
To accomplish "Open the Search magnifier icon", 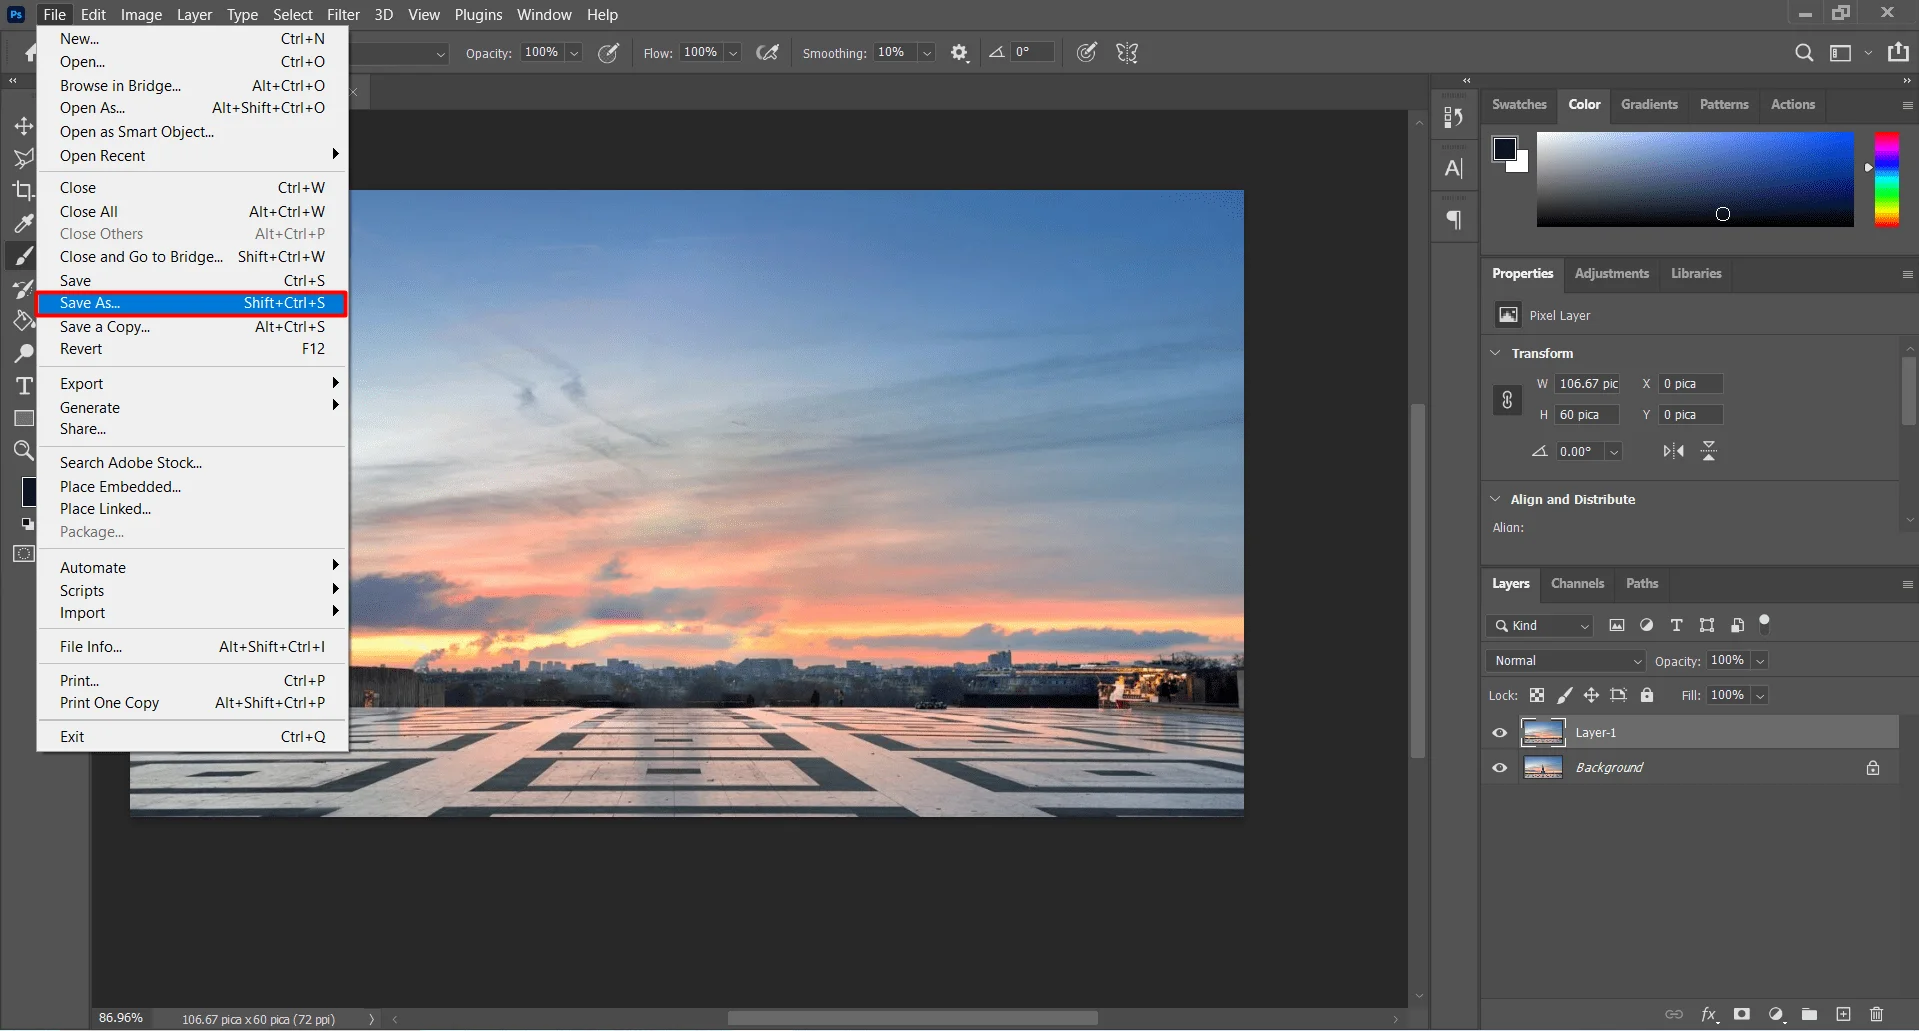I will coord(1804,53).
